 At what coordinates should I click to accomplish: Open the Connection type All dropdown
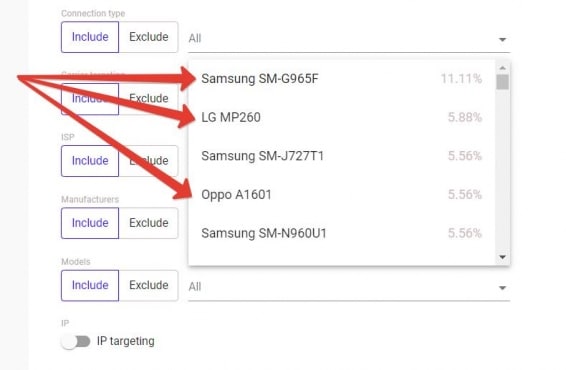point(349,38)
